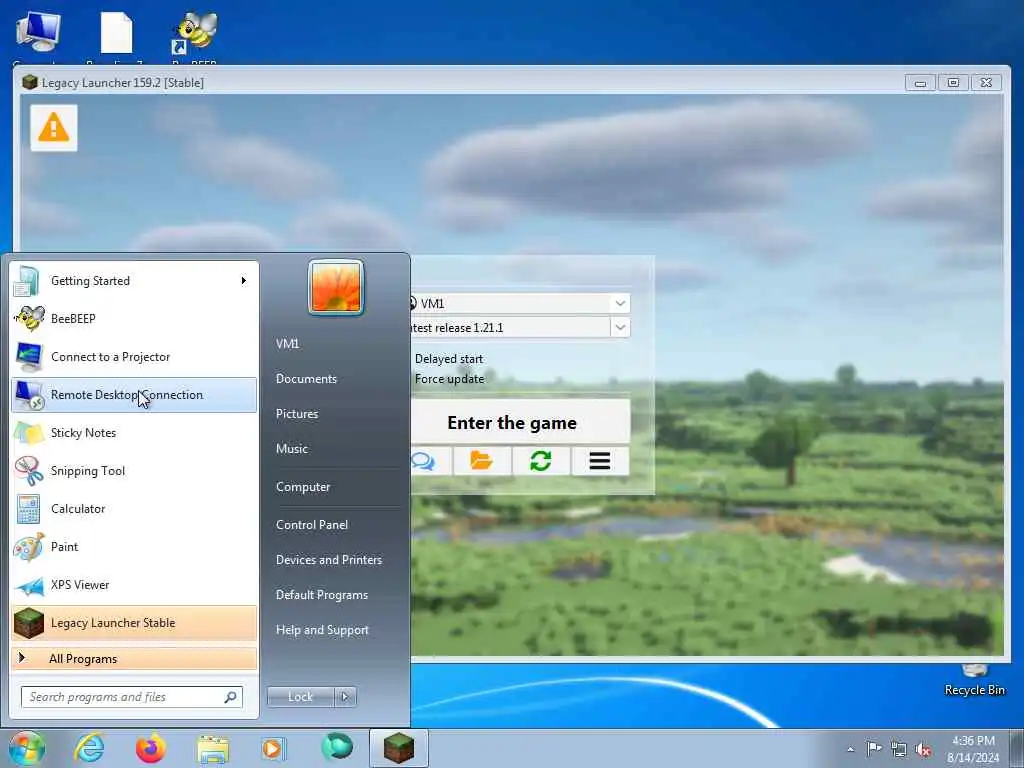Open Remote Desktop Connection entry

(134, 394)
